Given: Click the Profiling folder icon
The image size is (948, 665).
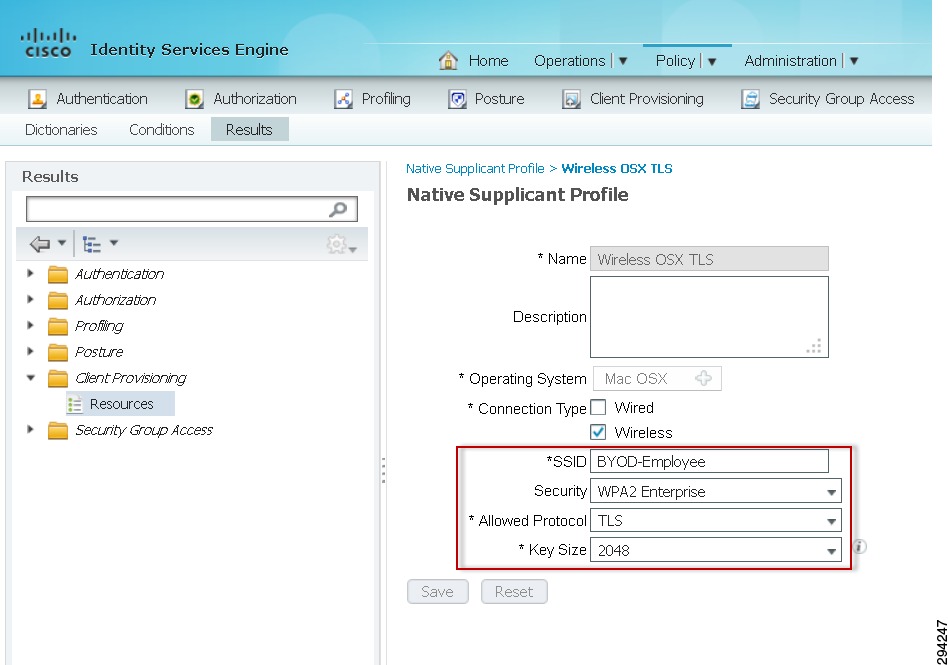Looking at the screenshot, I should click(57, 326).
